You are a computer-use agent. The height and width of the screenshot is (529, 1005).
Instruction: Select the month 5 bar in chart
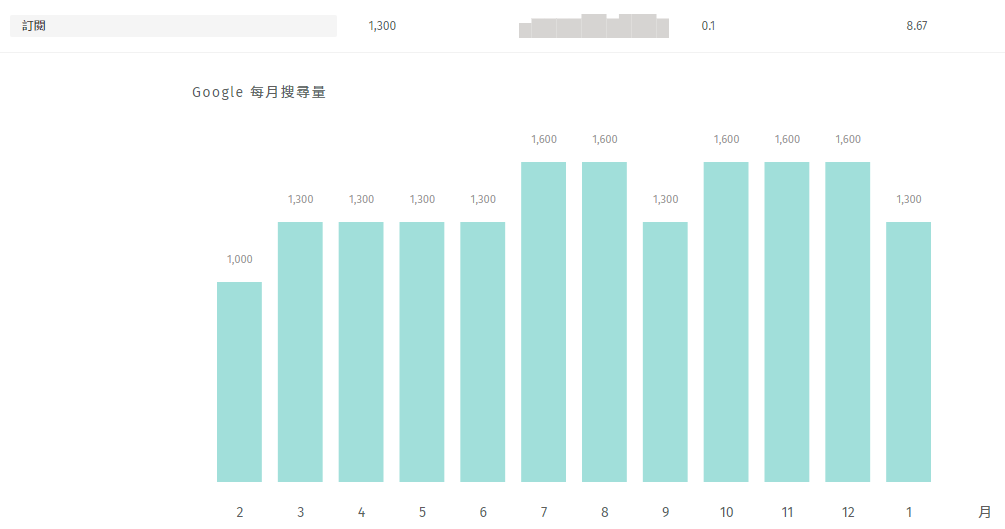pos(422,352)
